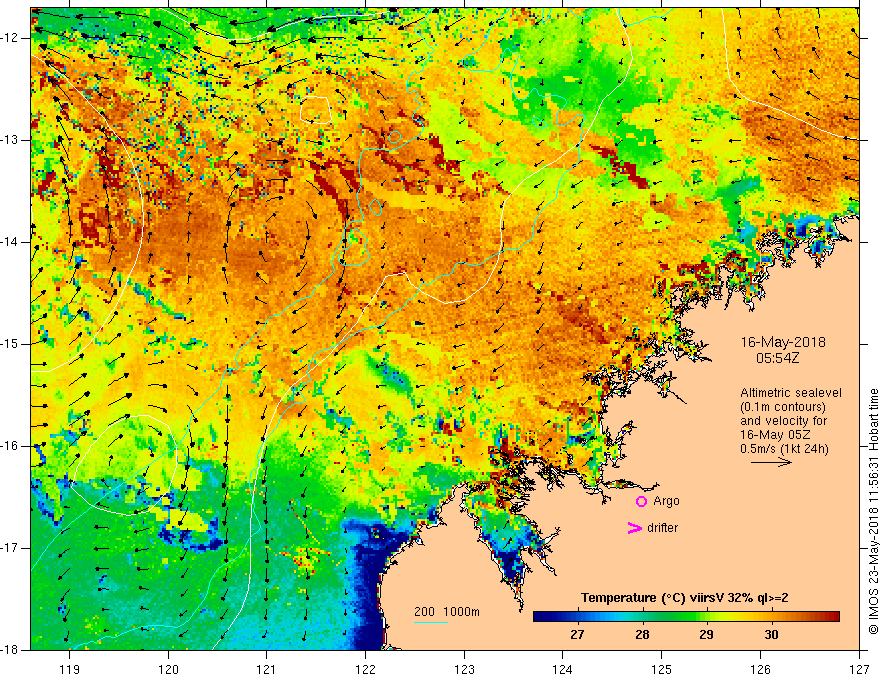Click 'and velocity for' caption line
The width and height of the screenshot is (880, 680).
(783, 421)
